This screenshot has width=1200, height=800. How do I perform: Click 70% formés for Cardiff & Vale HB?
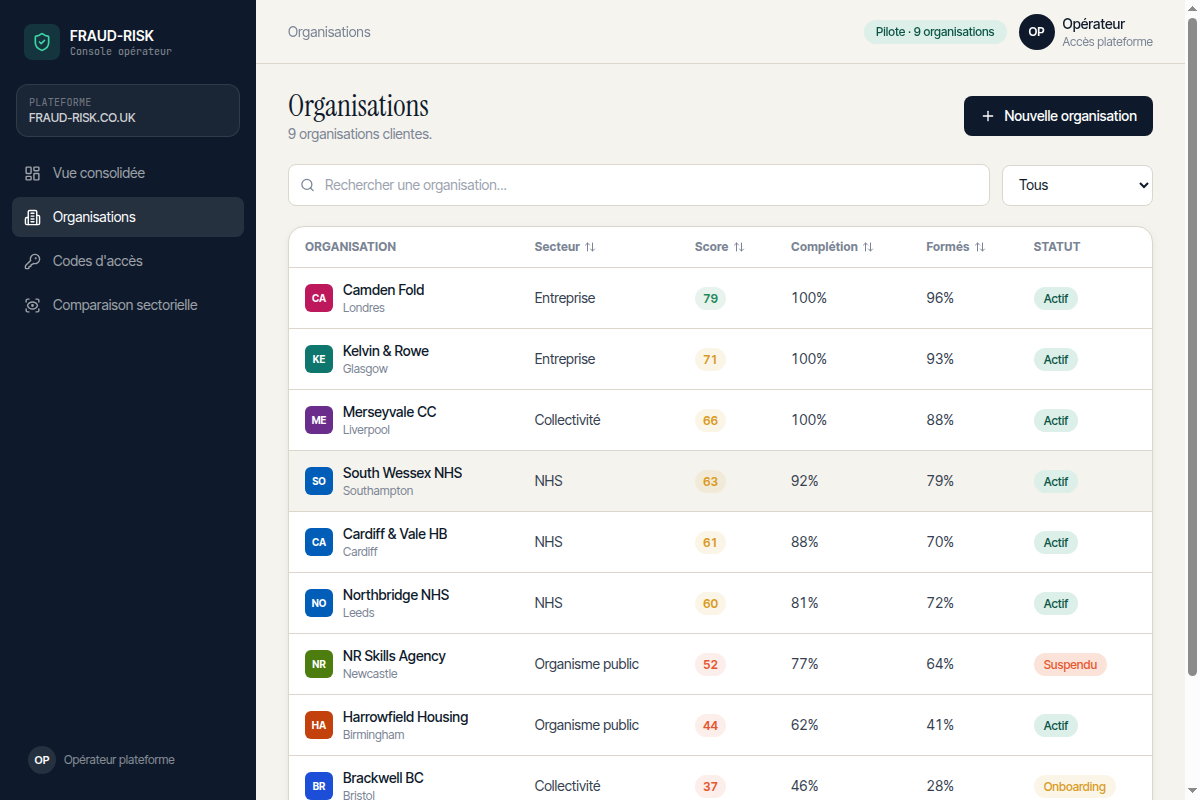940,542
